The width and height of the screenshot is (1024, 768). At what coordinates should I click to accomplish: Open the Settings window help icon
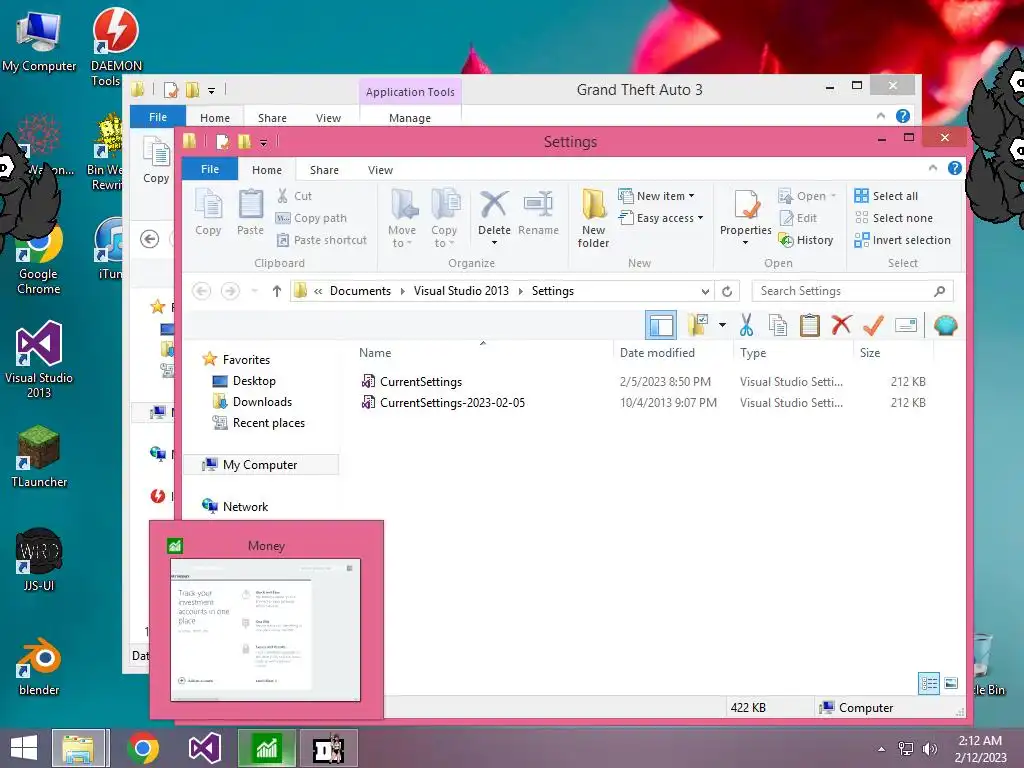click(954, 168)
